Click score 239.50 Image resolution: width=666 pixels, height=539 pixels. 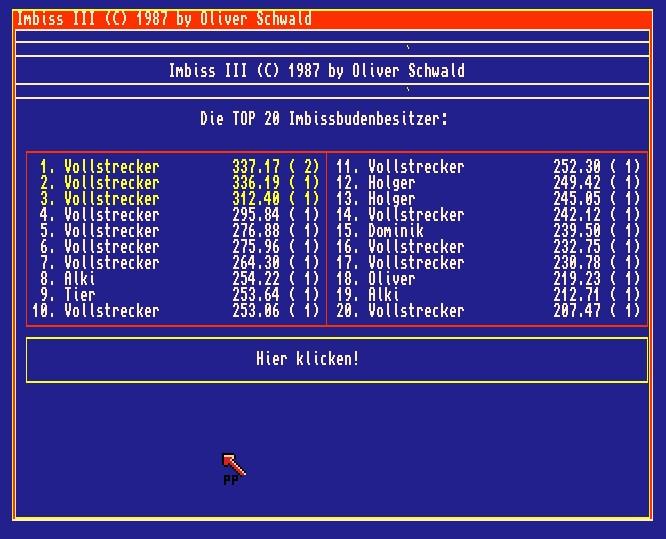577,231
